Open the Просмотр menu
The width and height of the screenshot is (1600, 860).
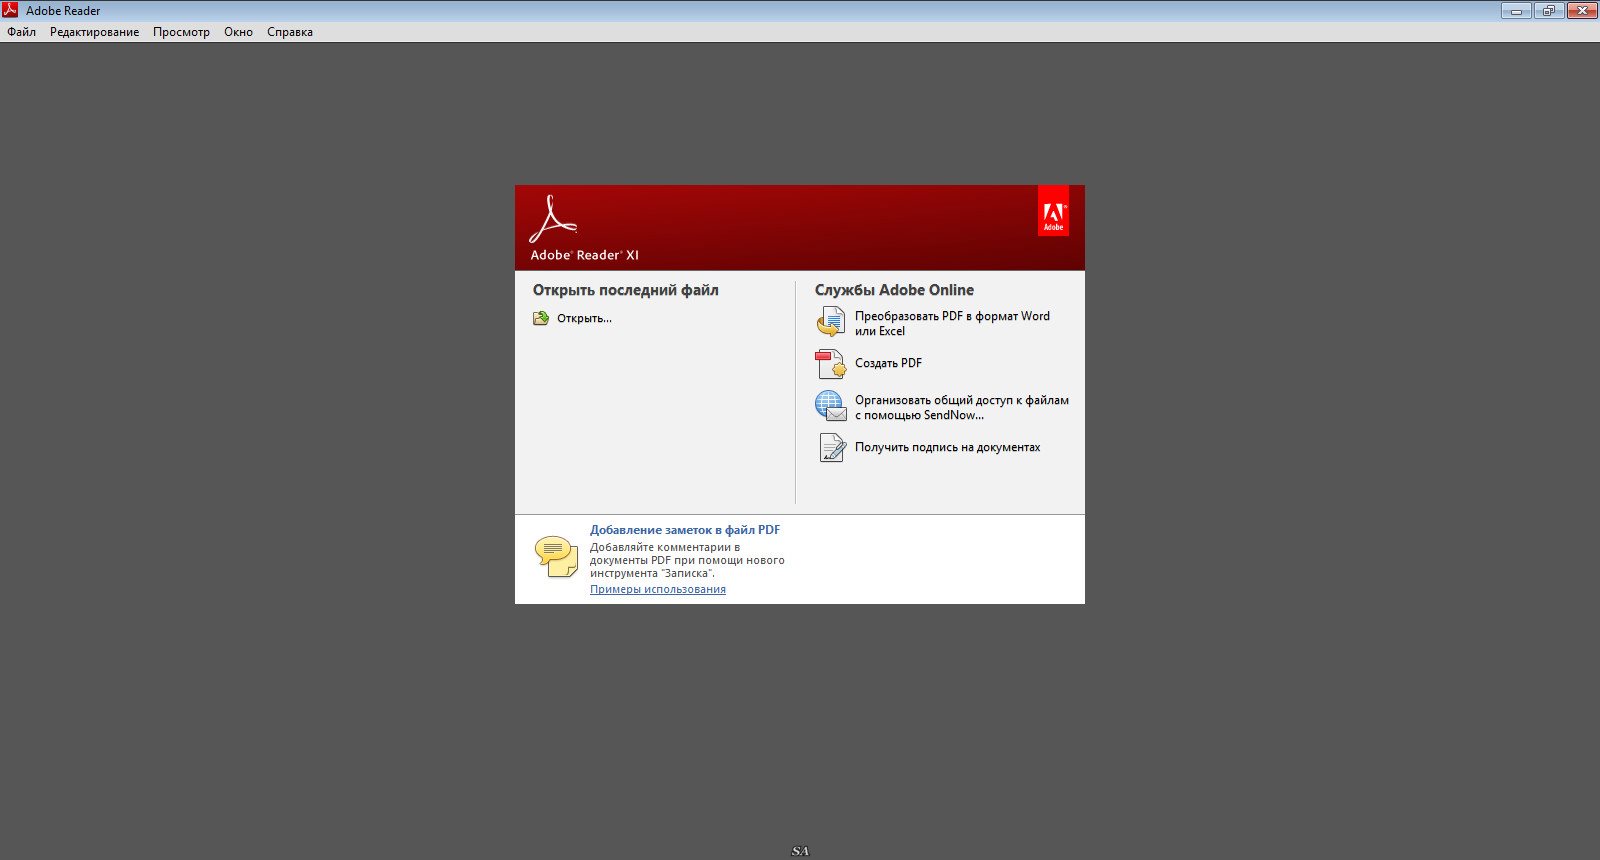181,32
